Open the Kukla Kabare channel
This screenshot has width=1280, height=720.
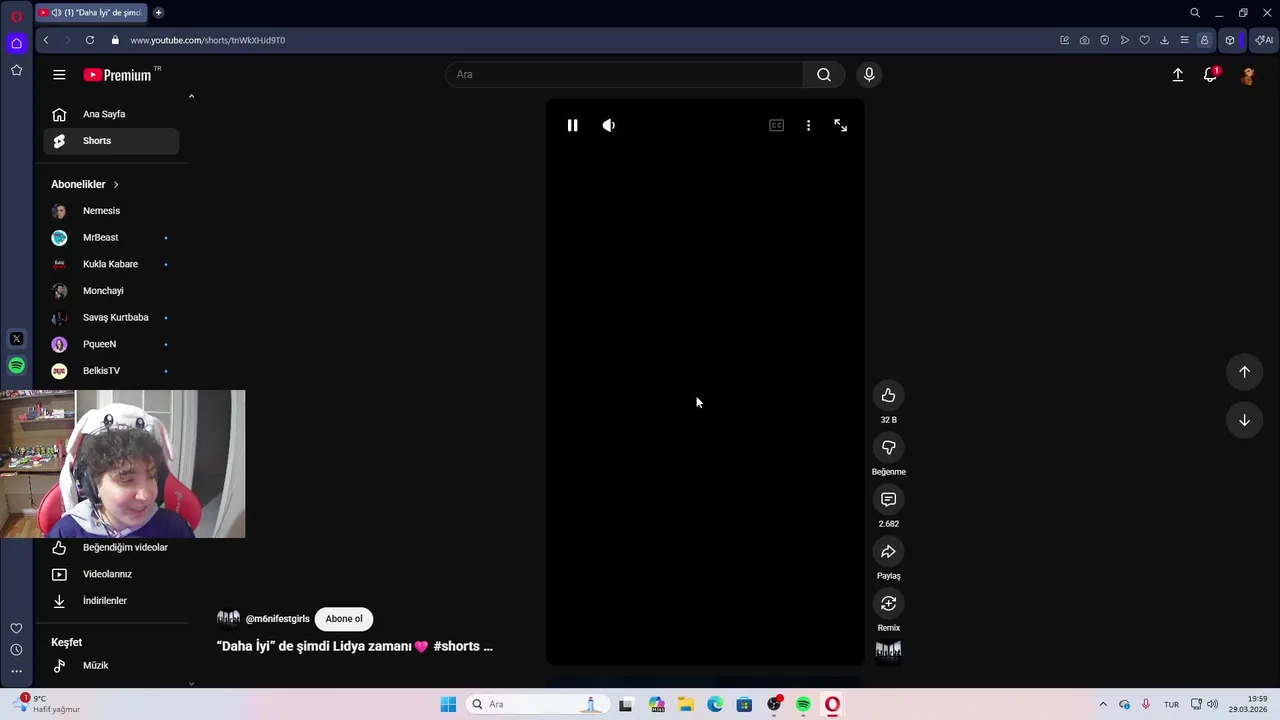pyautogui.click(x=111, y=264)
